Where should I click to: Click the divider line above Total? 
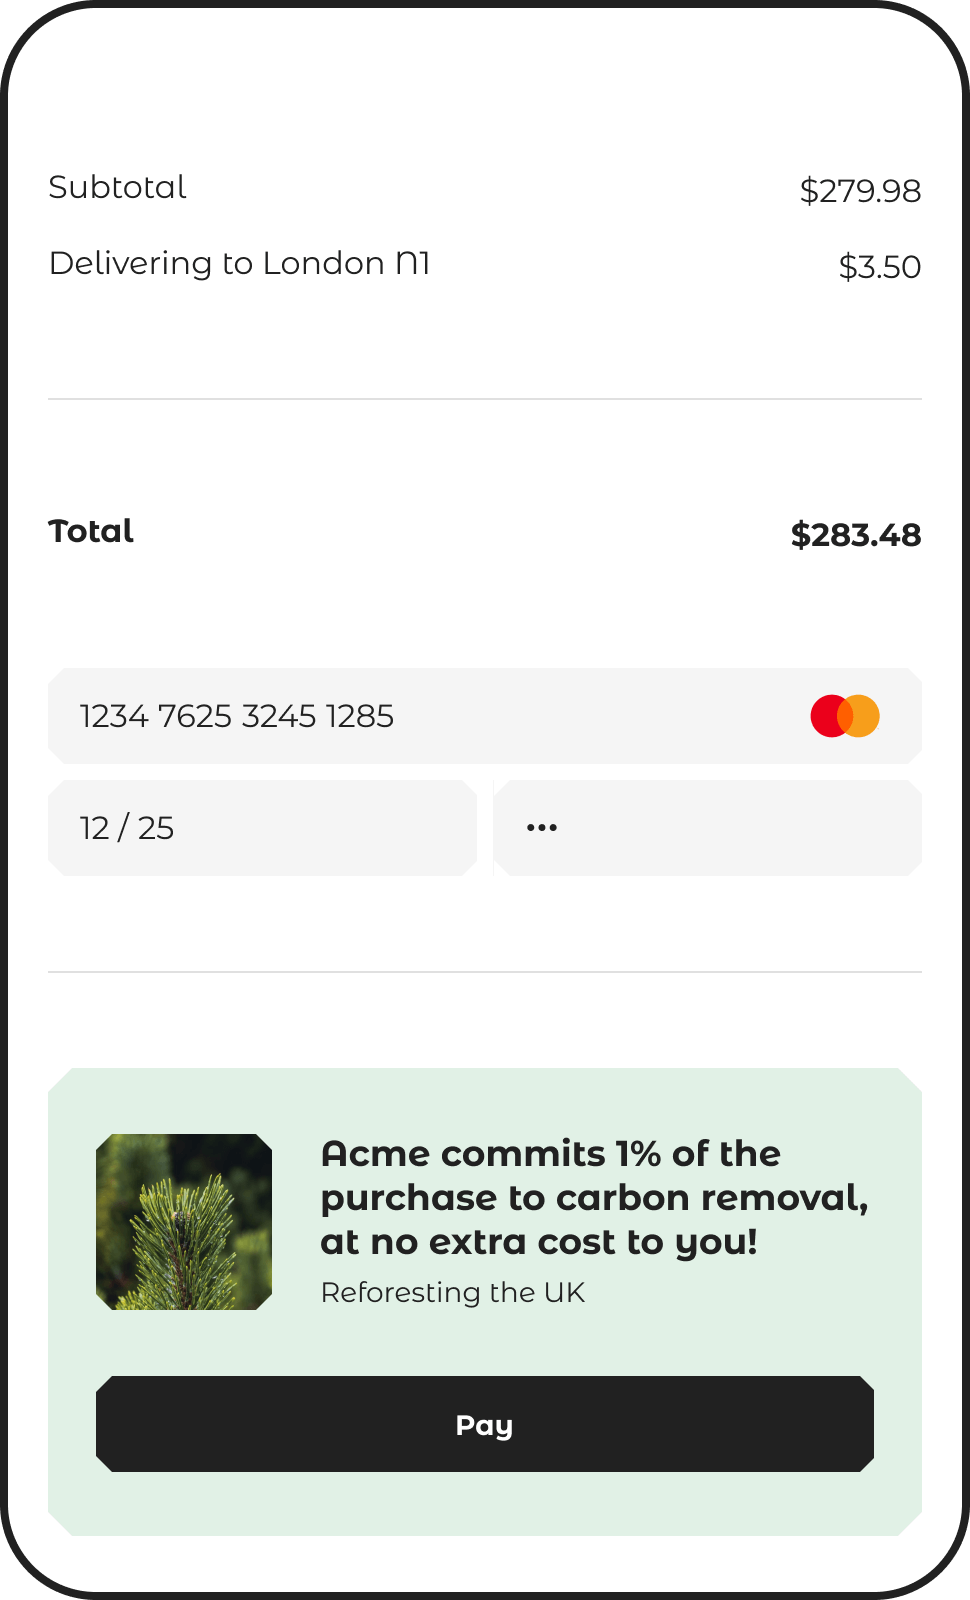pyautogui.click(x=485, y=399)
